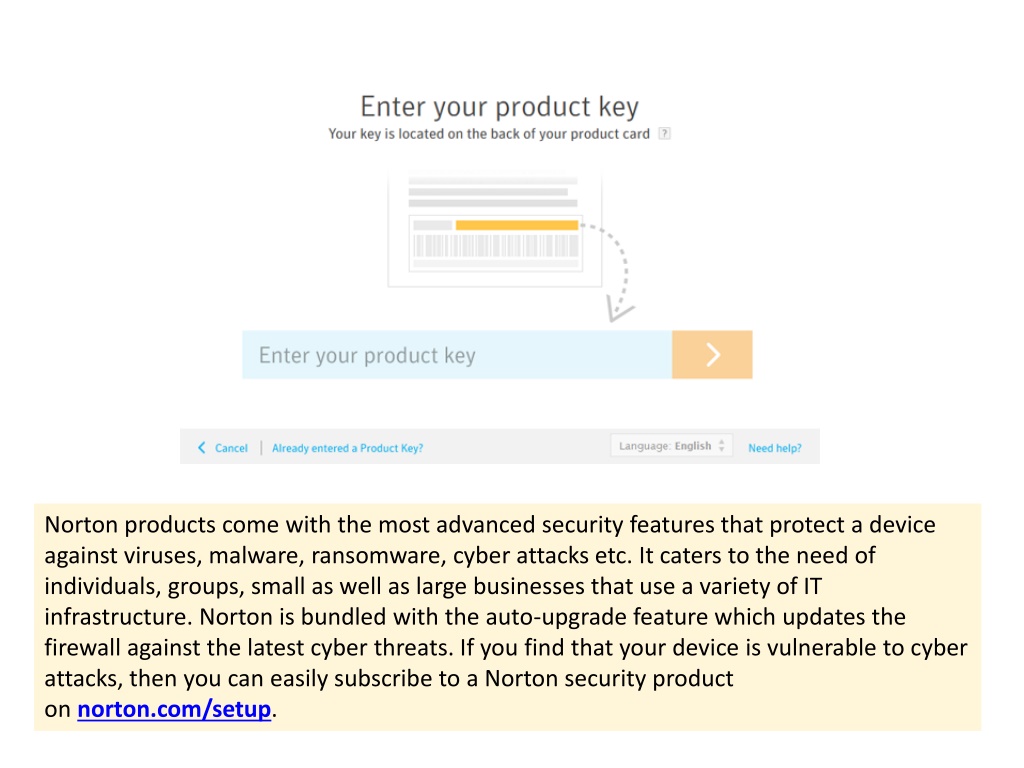Click the product card illustration

pyautogui.click(x=494, y=231)
